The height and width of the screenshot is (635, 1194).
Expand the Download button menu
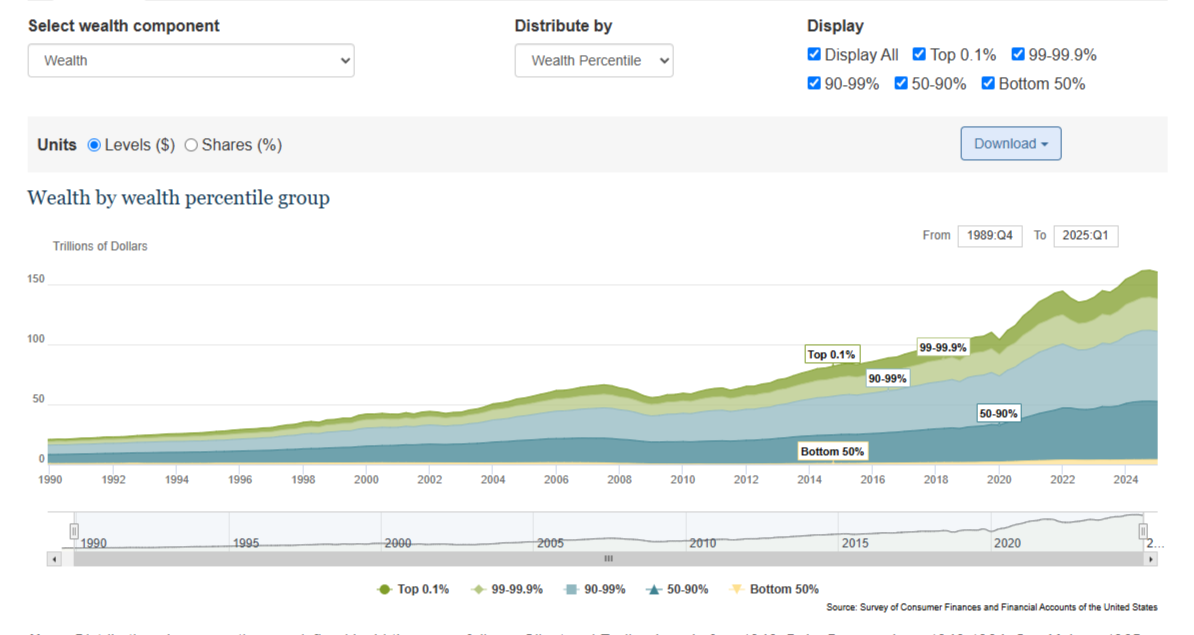pos(1010,143)
